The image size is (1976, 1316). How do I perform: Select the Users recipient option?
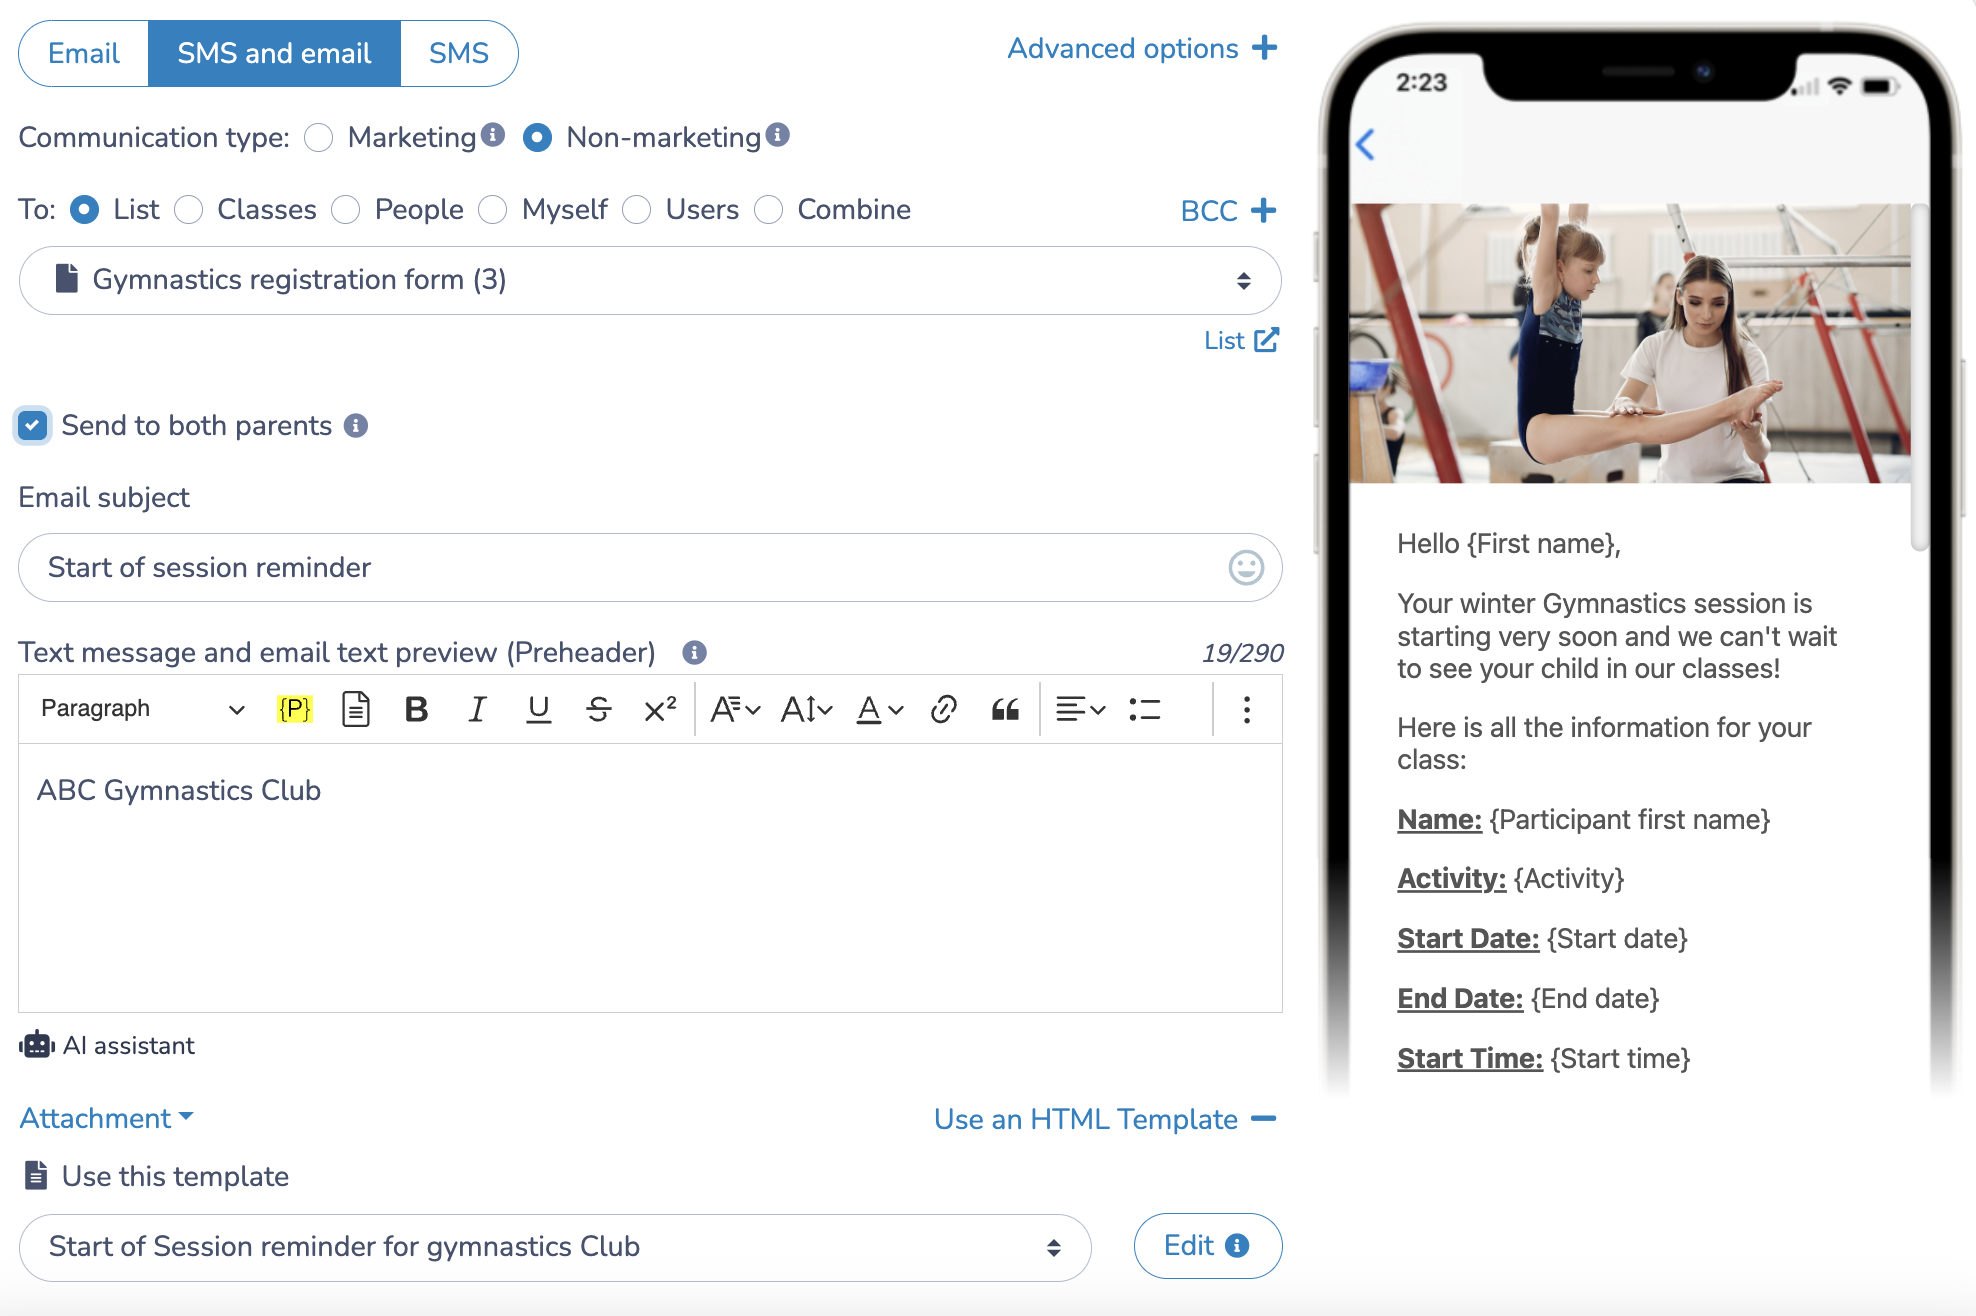(637, 210)
